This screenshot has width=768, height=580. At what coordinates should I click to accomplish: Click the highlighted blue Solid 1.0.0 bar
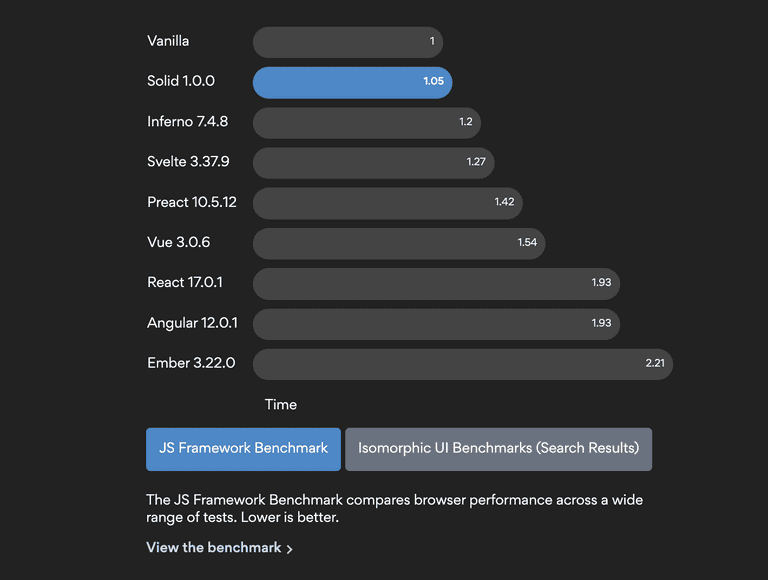click(352, 82)
